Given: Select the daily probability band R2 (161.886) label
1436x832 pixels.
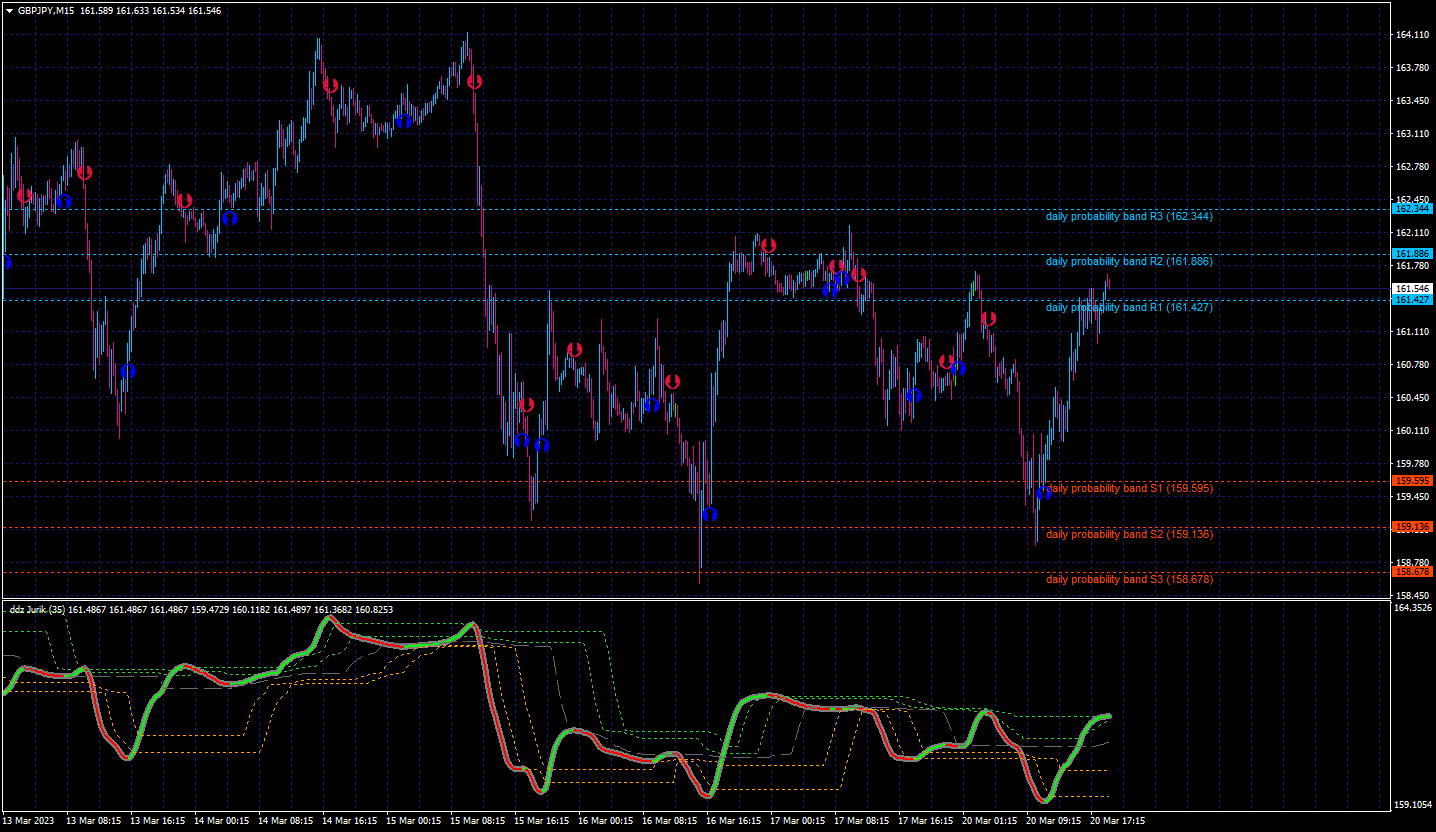Looking at the screenshot, I should pyautogui.click(x=1129, y=261).
